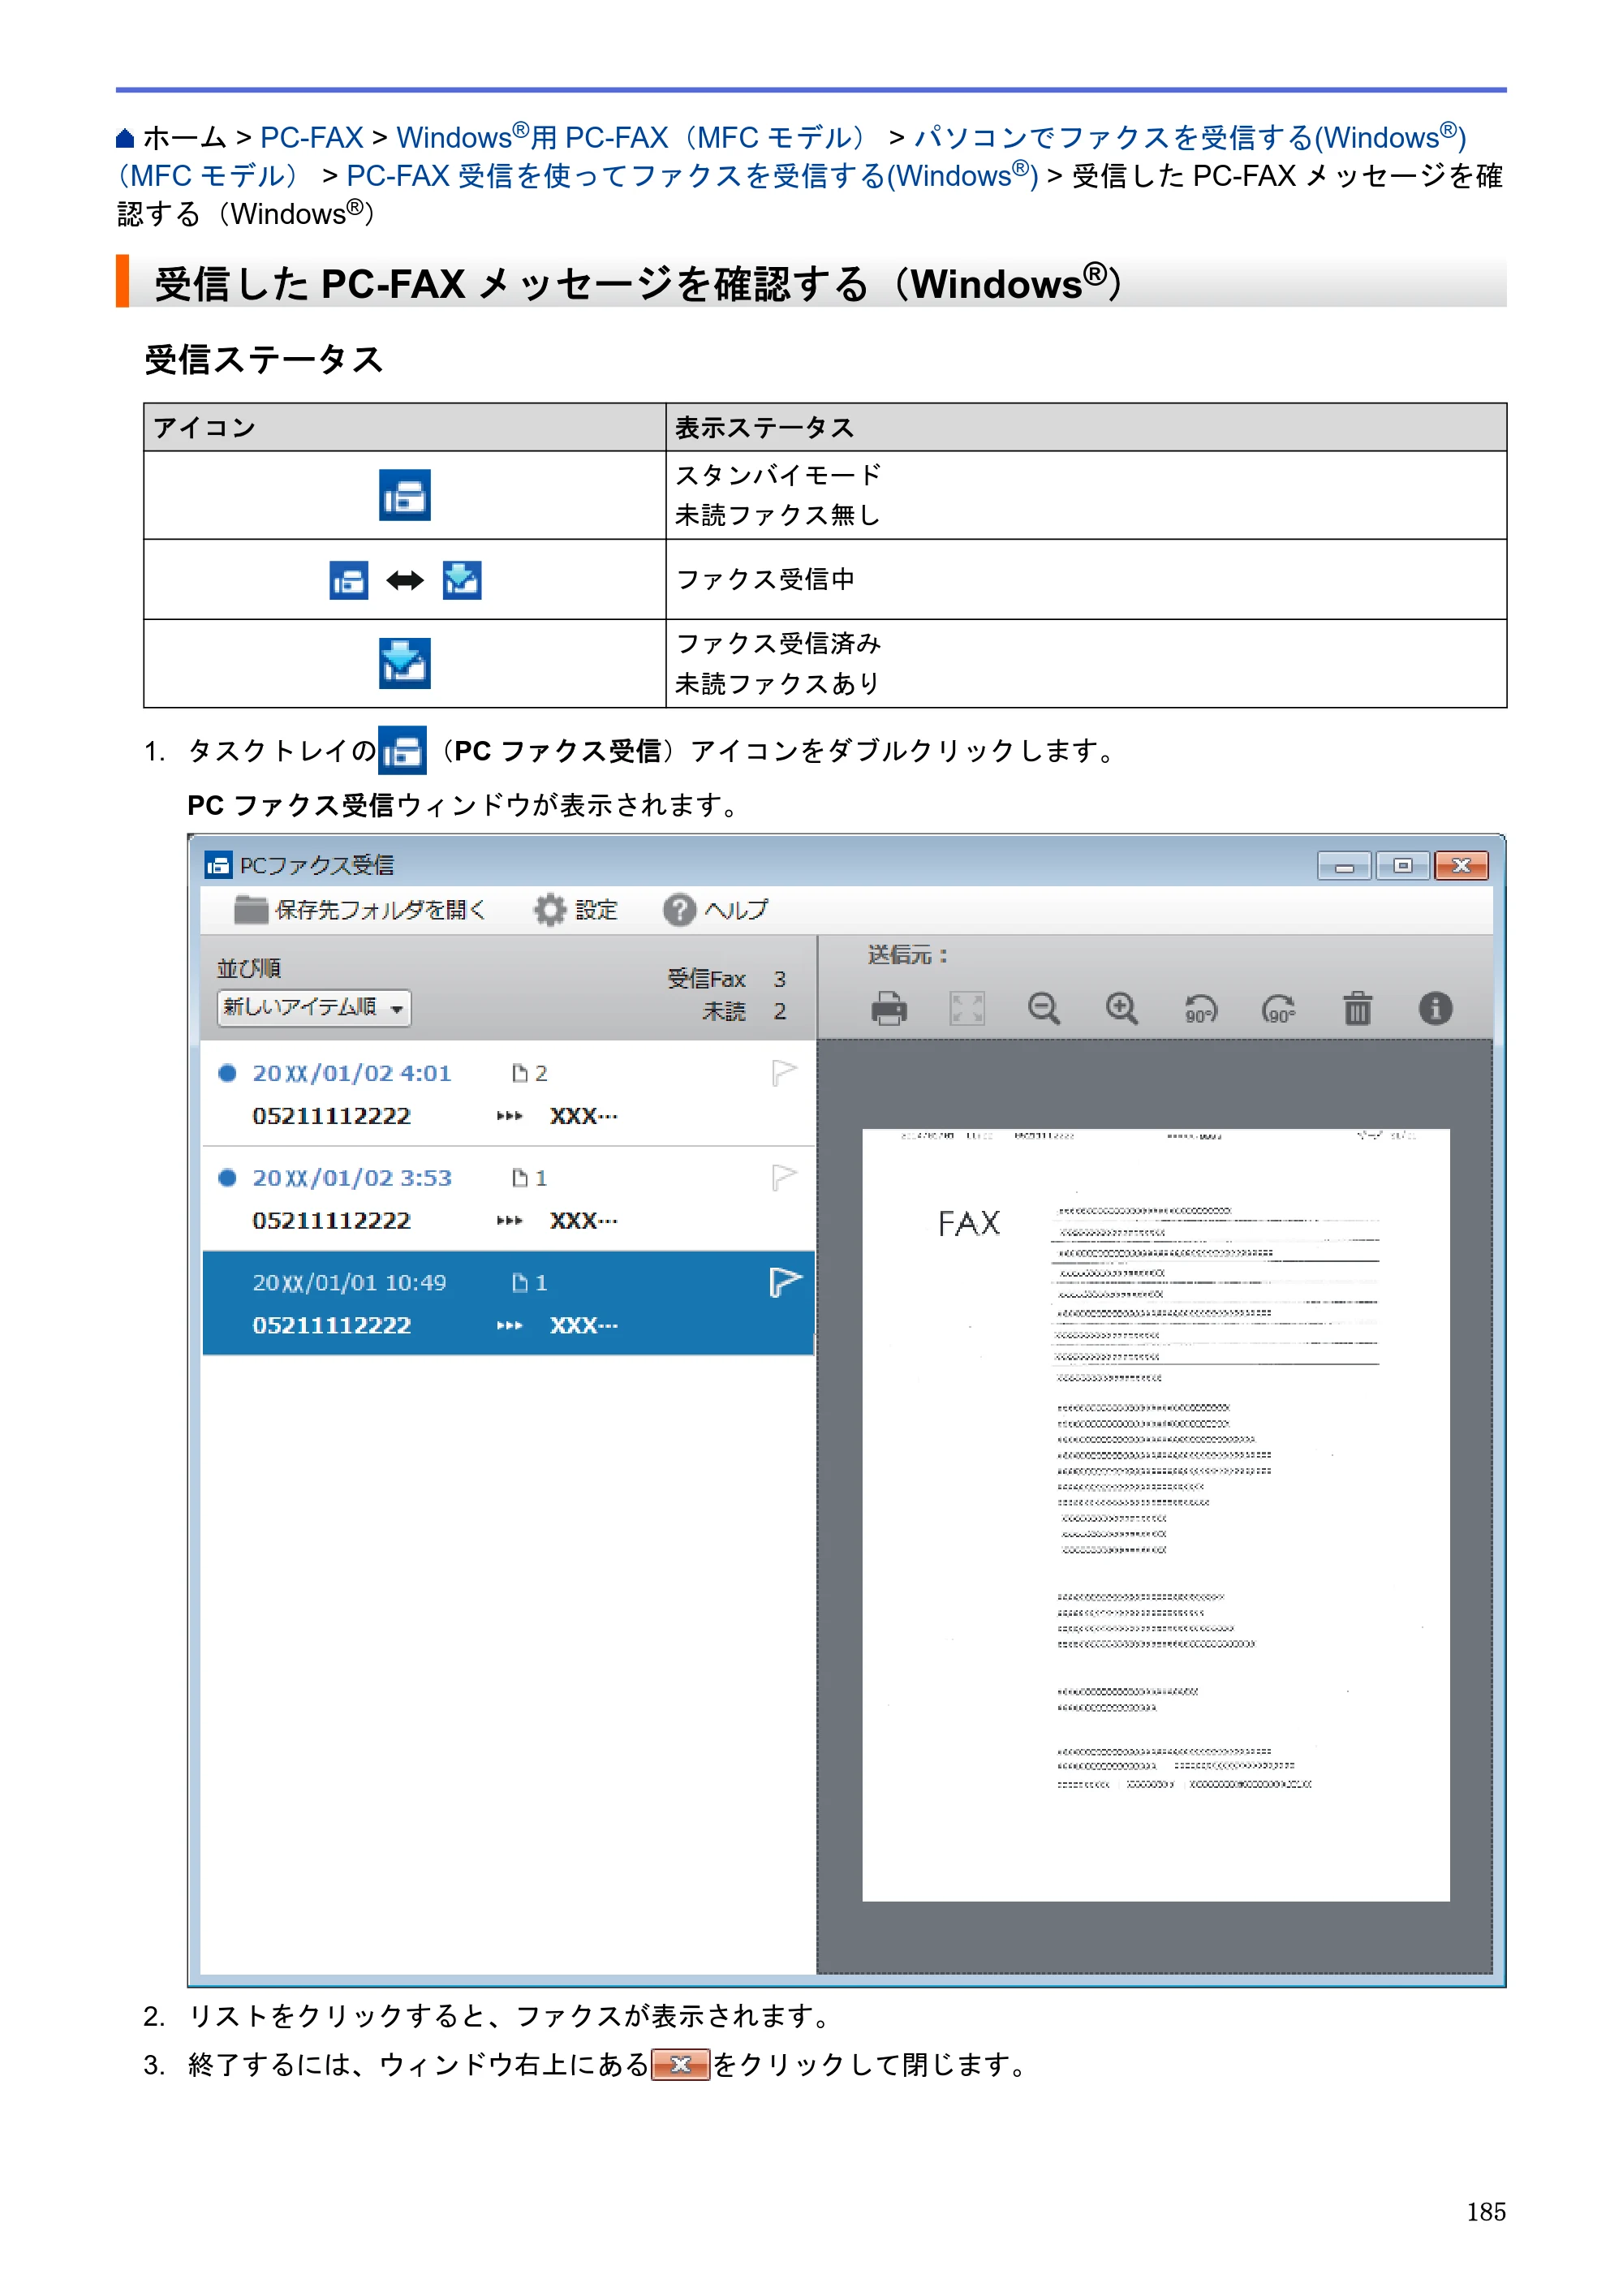Screen dimensions: 1623x2296
Task: Minimize the PCファクス受信 window
Action: pyautogui.click(x=1344, y=866)
